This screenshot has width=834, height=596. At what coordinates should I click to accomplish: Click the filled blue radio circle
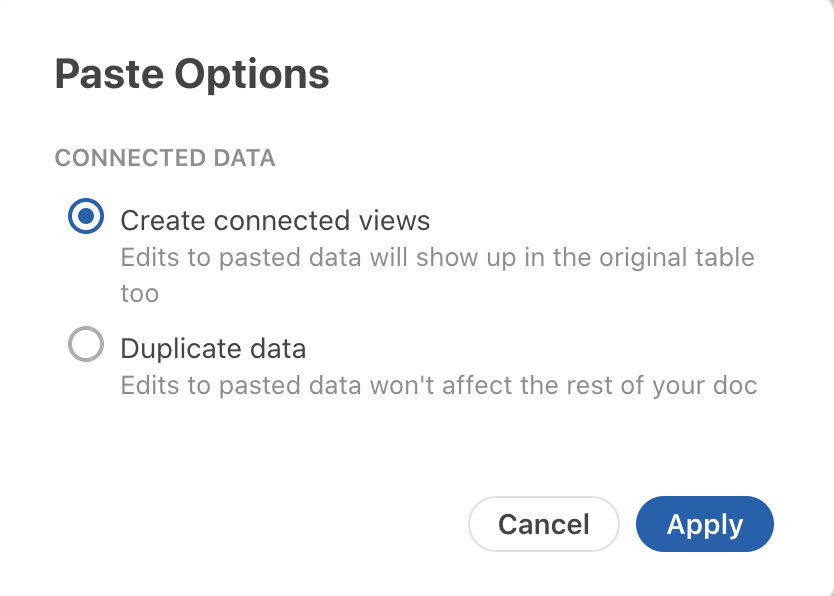86,216
